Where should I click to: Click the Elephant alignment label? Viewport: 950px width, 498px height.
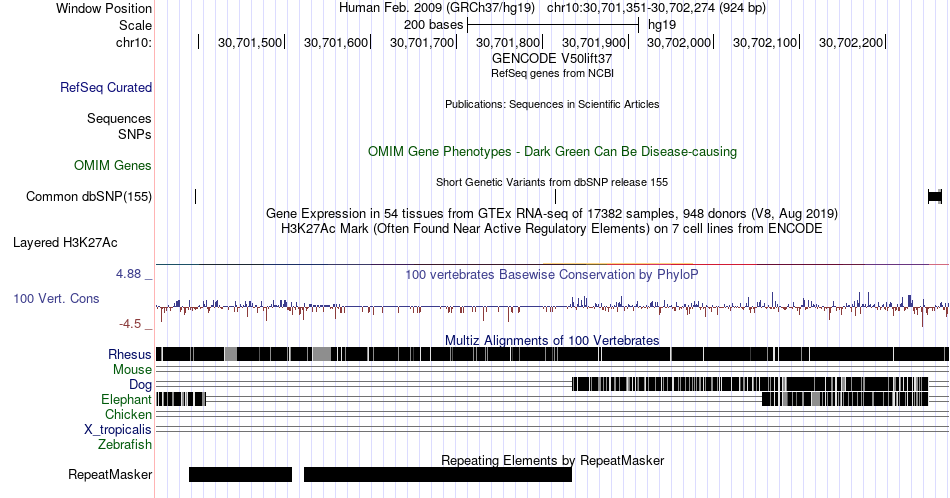point(126,399)
